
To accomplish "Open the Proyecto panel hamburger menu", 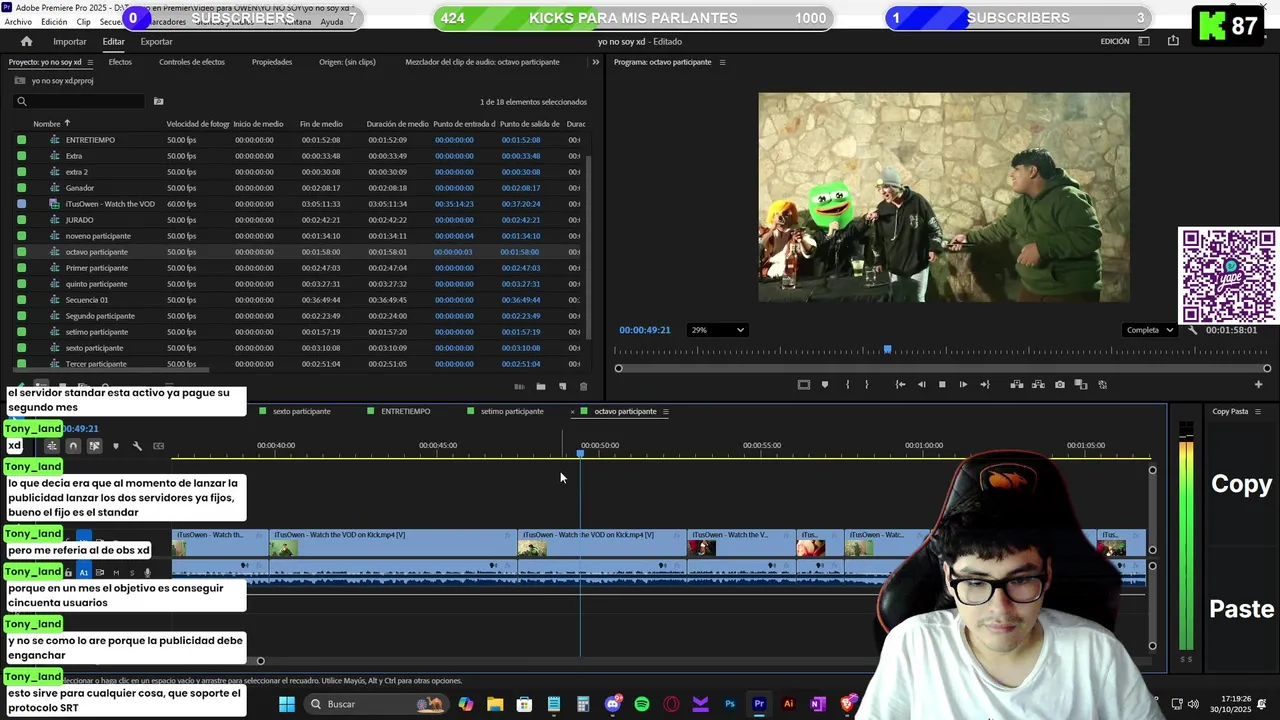I will [91, 62].
